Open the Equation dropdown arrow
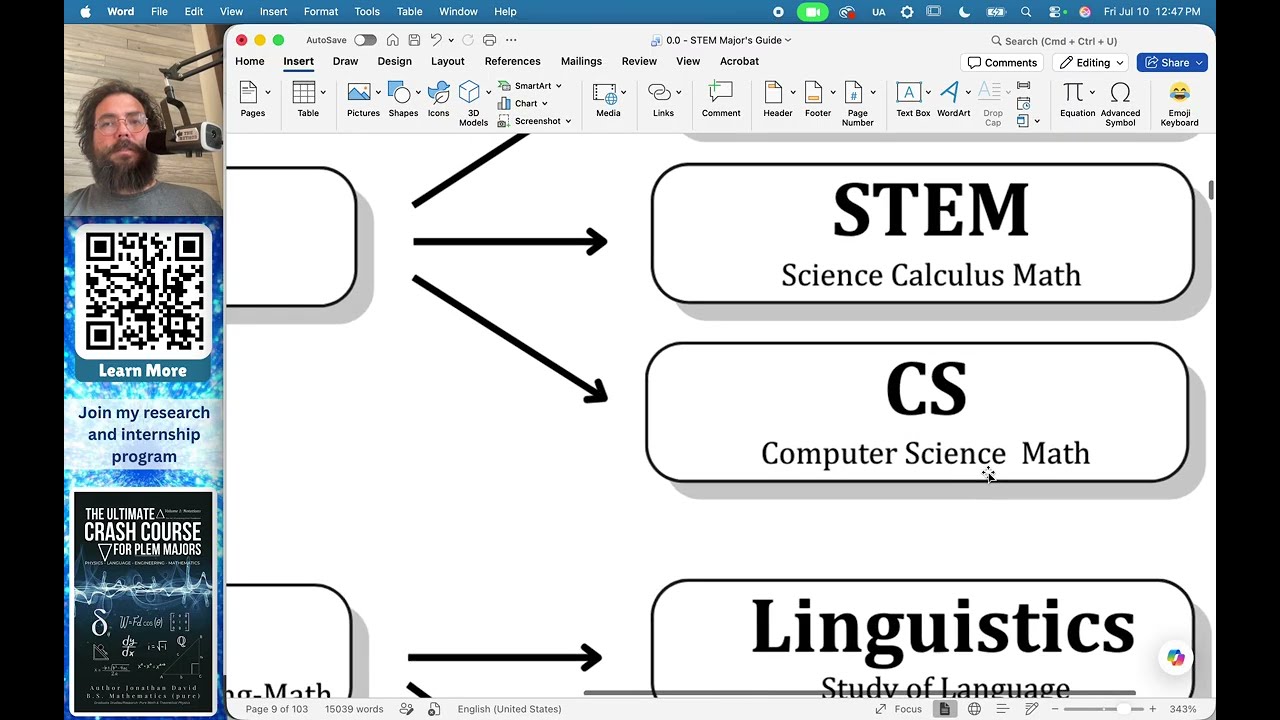The image size is (1280, 720). [x=1092, y=92]
